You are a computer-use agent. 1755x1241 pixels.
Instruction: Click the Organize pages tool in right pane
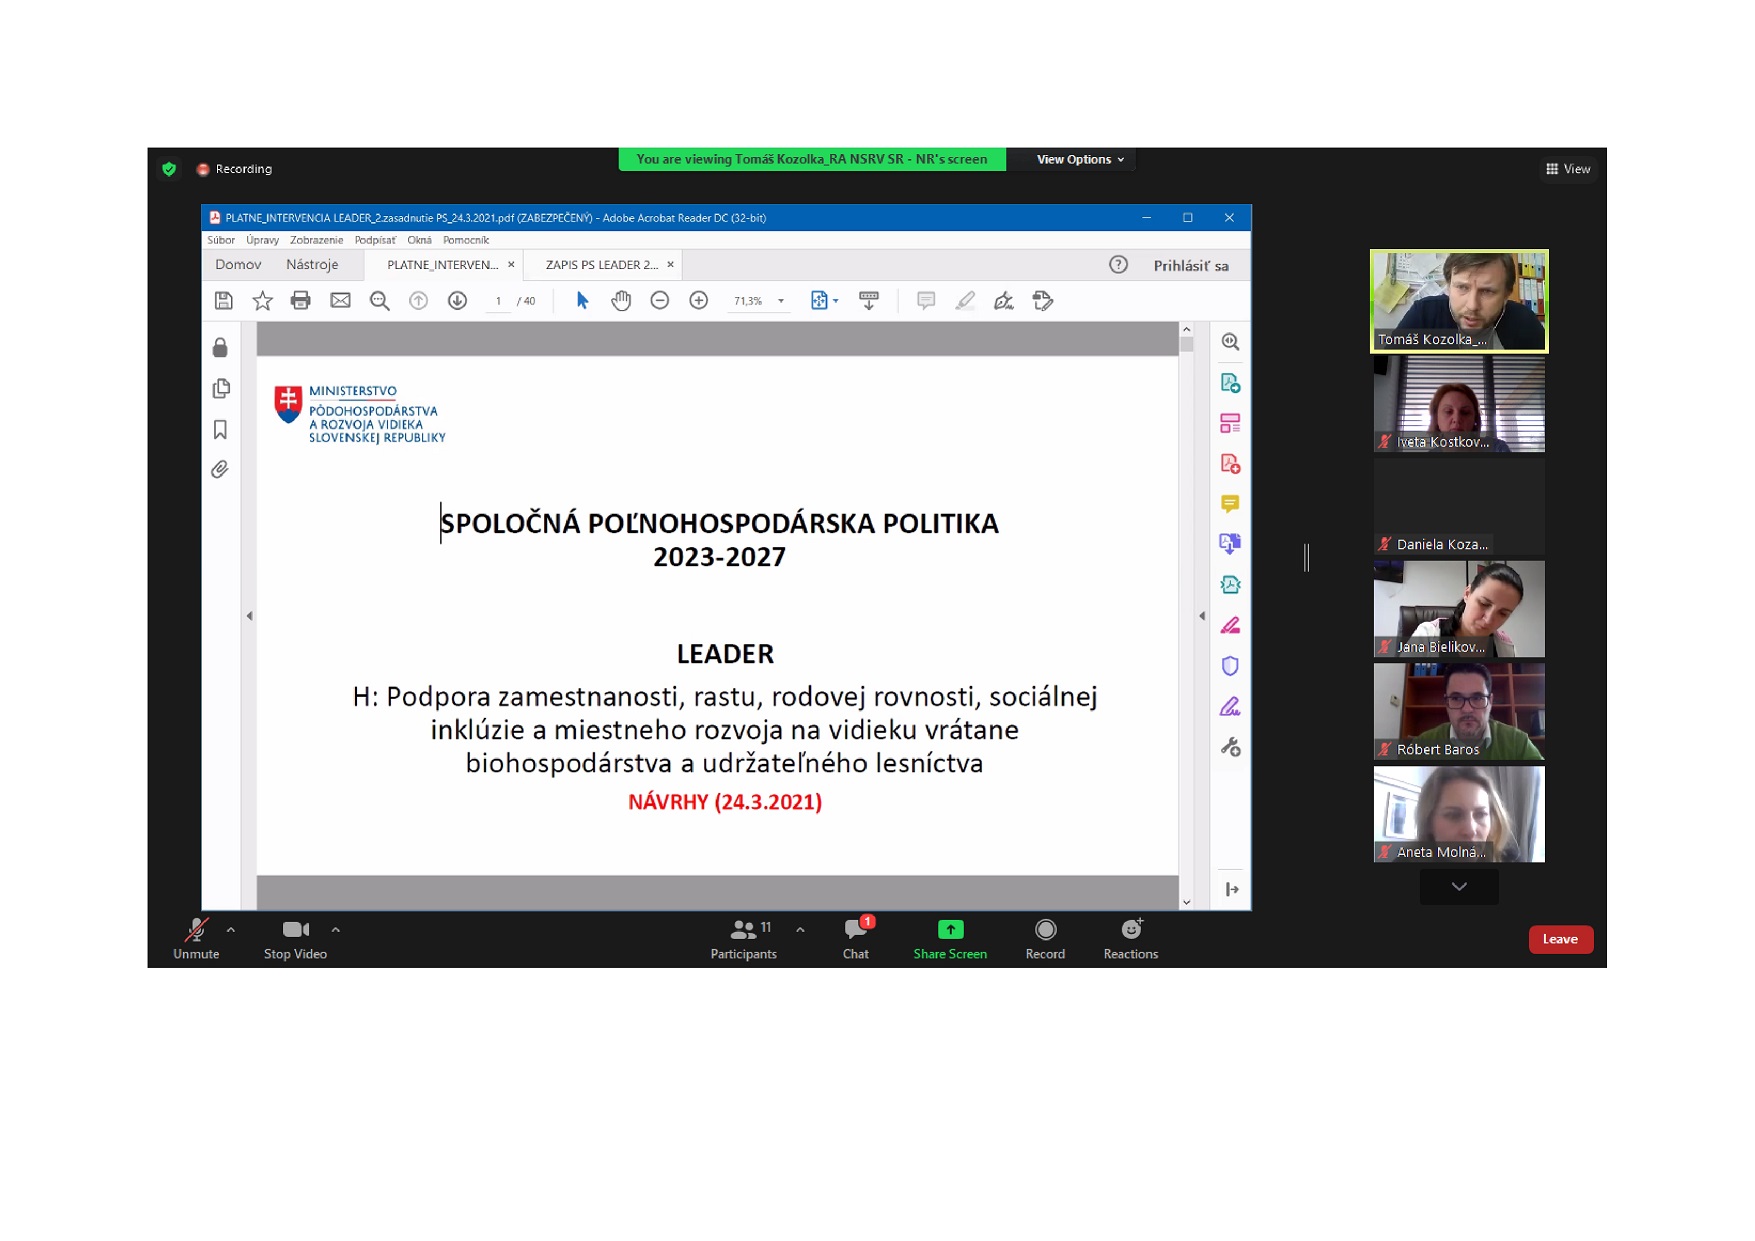pyautogui.click(x=1230, y=424)
